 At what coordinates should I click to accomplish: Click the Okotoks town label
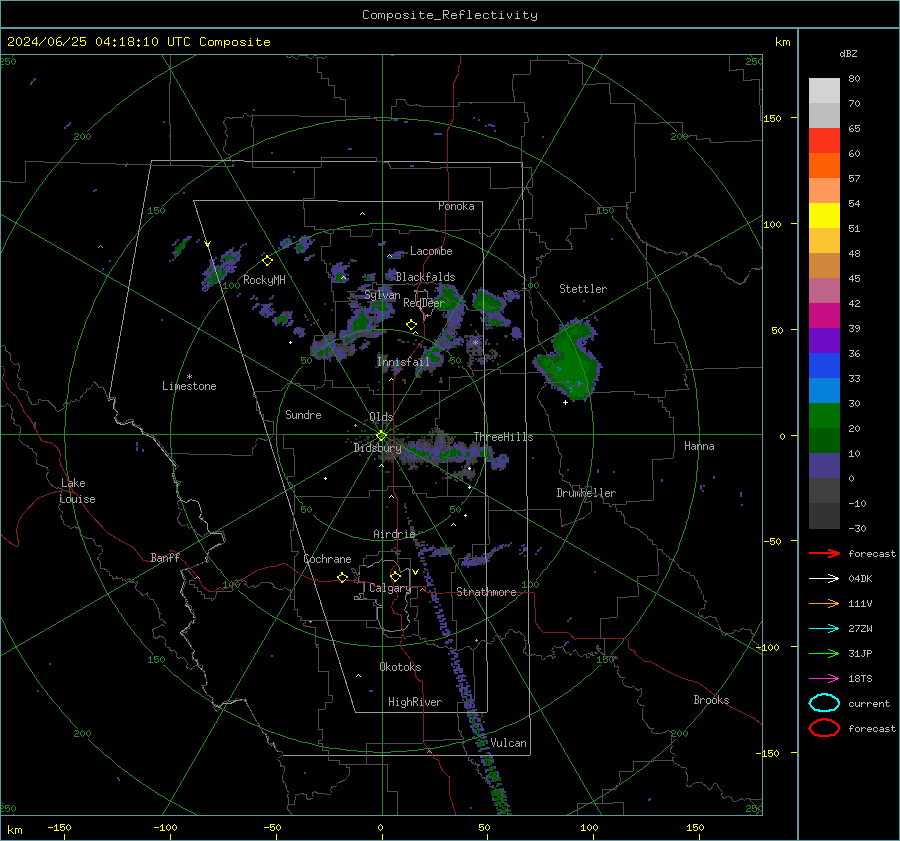tap(400, 667)
